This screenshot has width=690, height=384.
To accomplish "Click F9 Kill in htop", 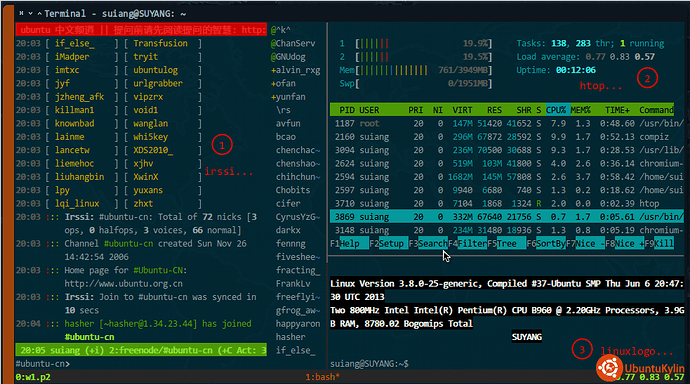I will tap(659, 244).
